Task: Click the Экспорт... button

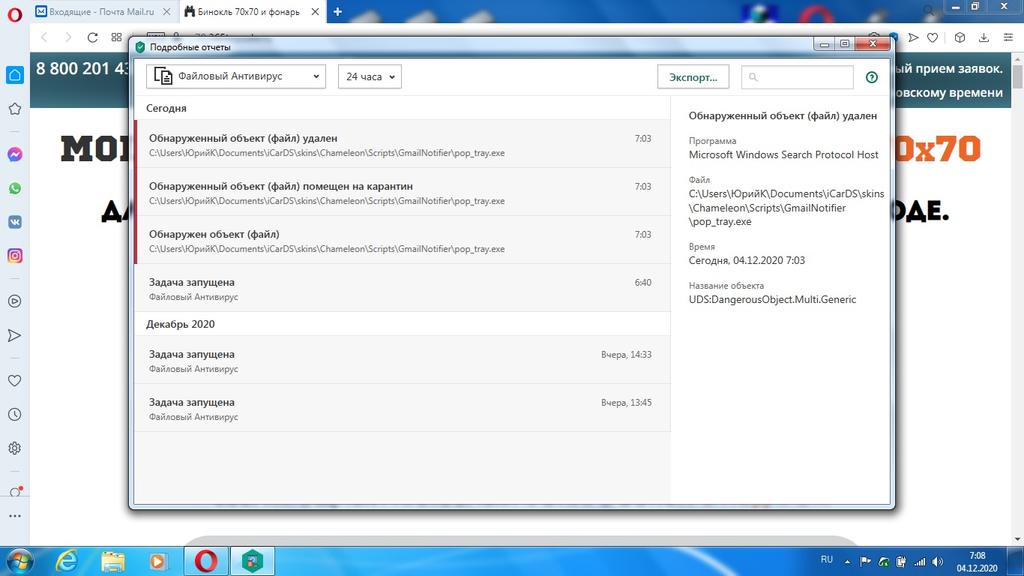Action: [693, 77]
